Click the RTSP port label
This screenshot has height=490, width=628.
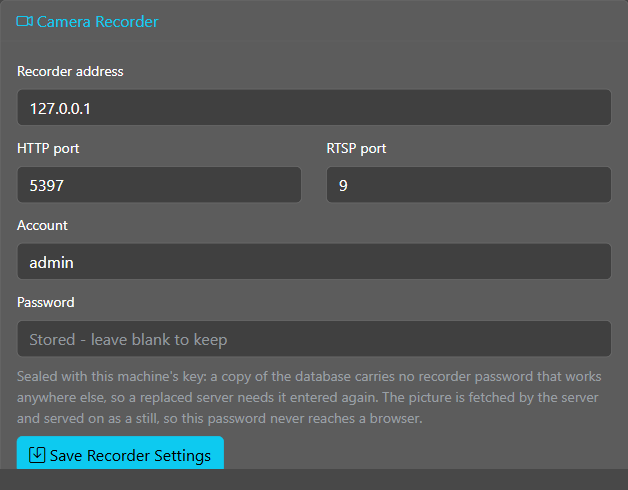pos(356,149)
